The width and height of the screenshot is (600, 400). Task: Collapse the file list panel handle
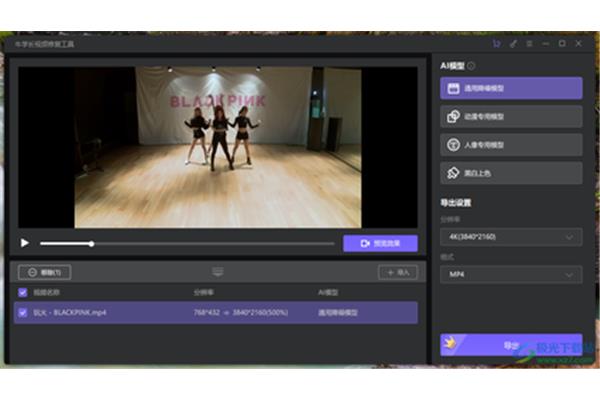pos(218,272)
